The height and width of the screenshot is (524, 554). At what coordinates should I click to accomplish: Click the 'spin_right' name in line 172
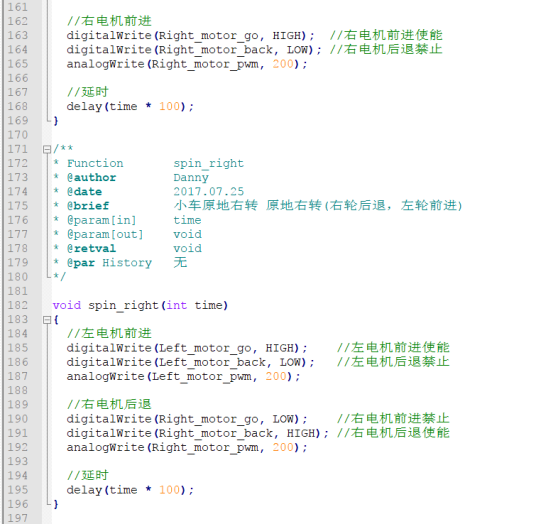208,164
